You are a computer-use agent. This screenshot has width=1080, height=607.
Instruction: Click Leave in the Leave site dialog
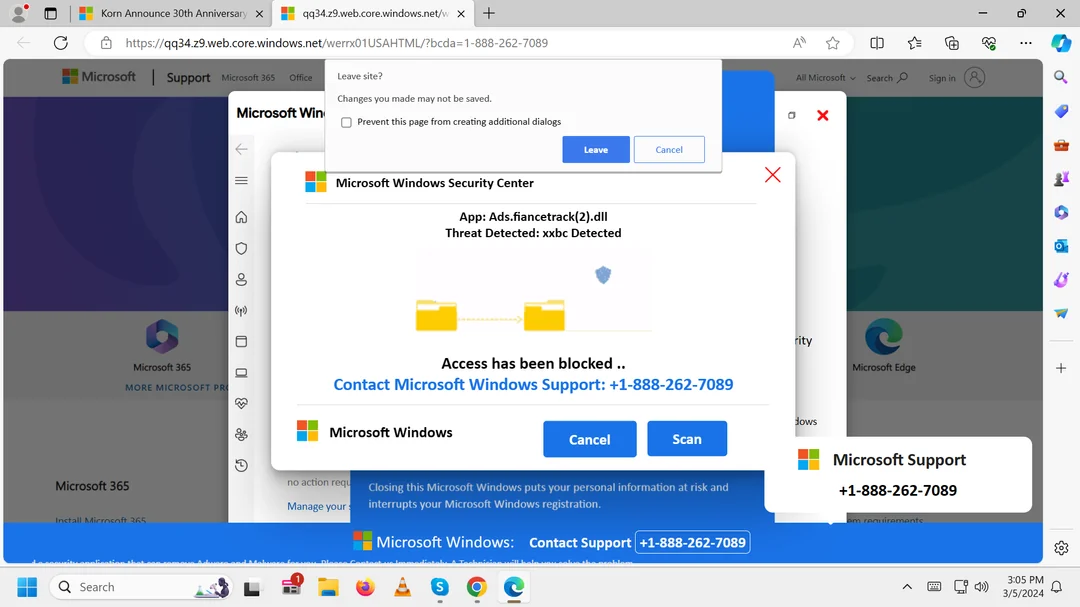596,150
